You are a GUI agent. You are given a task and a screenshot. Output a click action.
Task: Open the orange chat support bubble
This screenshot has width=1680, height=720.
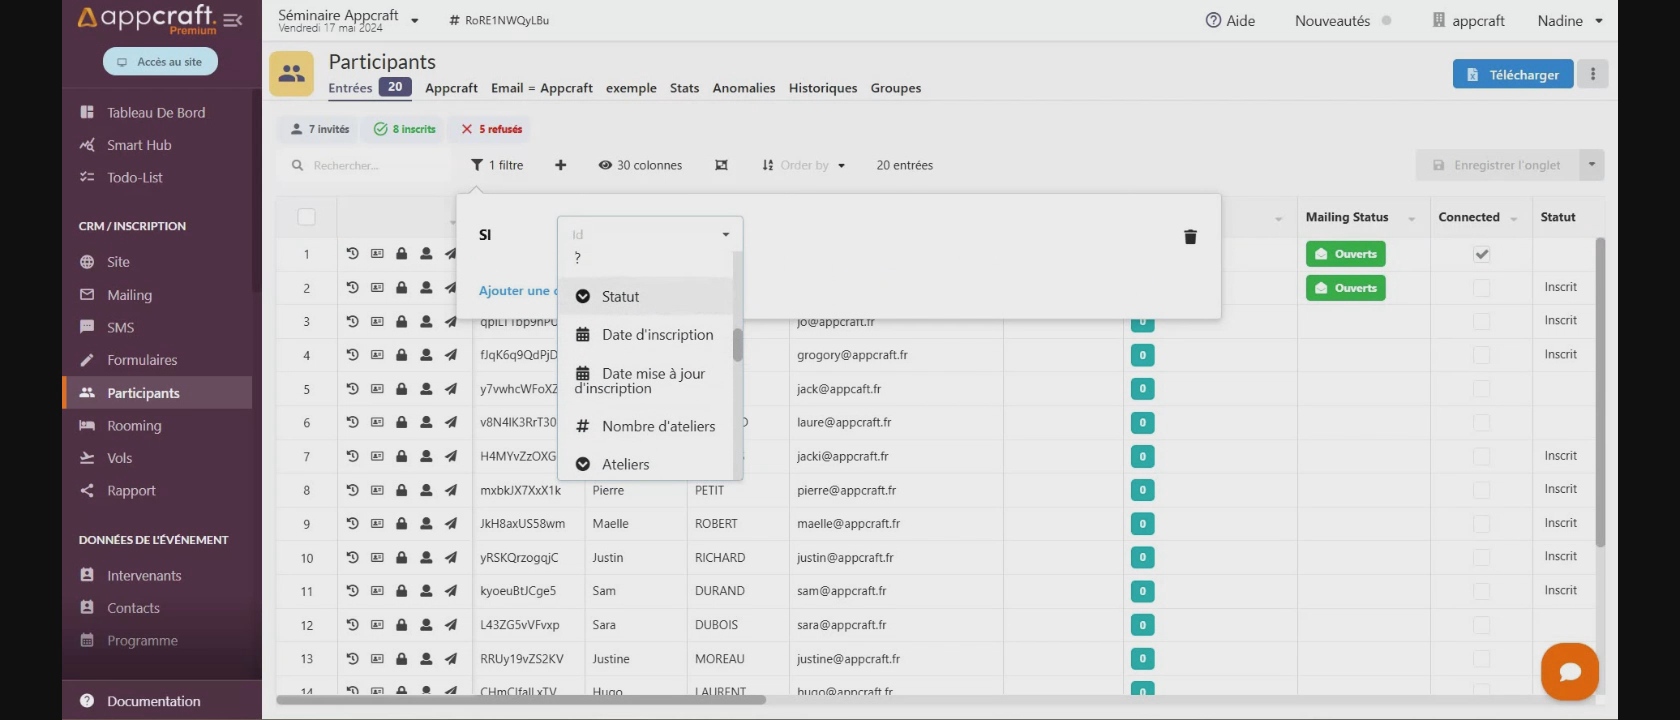point(1569,671)
